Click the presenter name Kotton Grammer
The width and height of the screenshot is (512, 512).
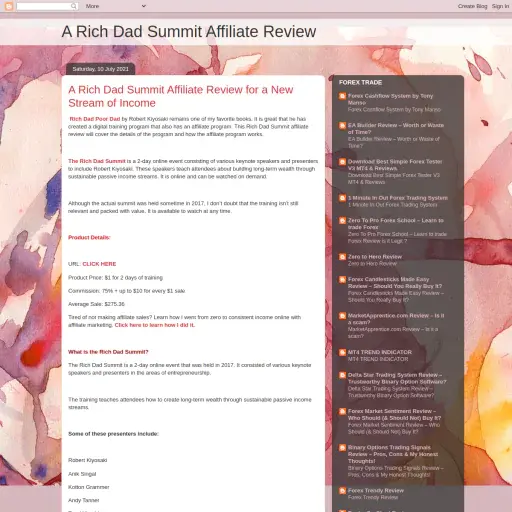pyautogui.click(x=89, y=487)
